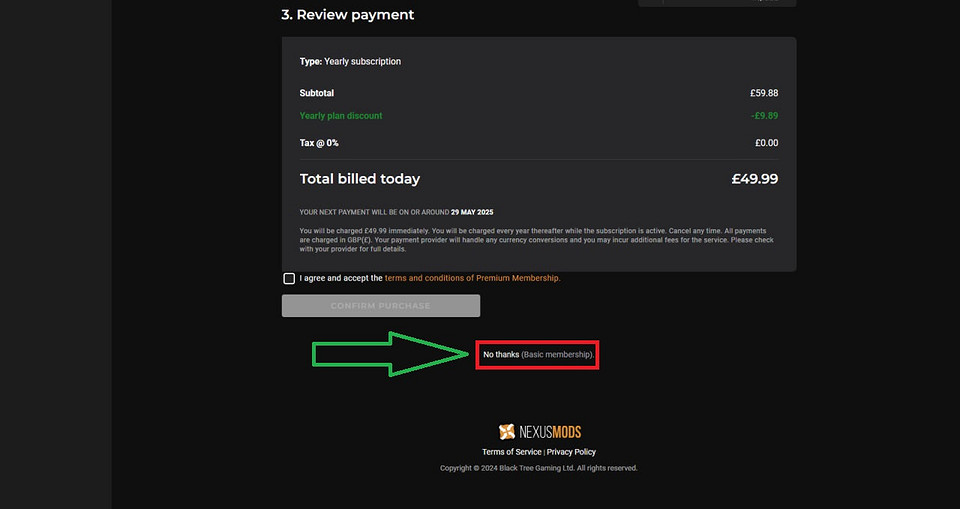Open the Privacy Policy link
This screenshot has width=960, height=509.
pyautogui.click(x=571, y=452)
